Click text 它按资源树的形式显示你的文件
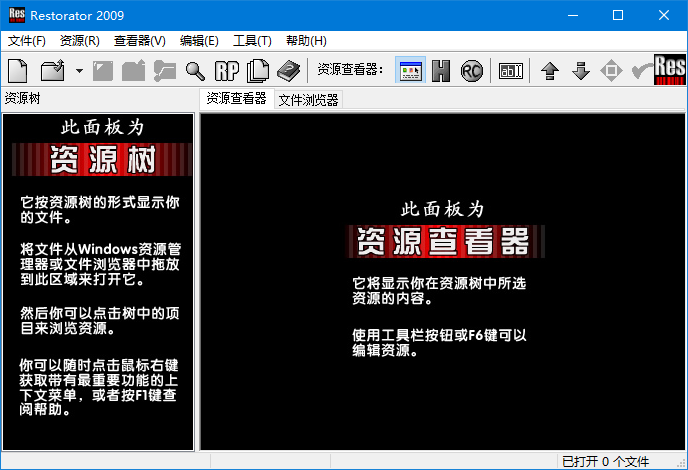688x470 pixels. click(100, 210)
